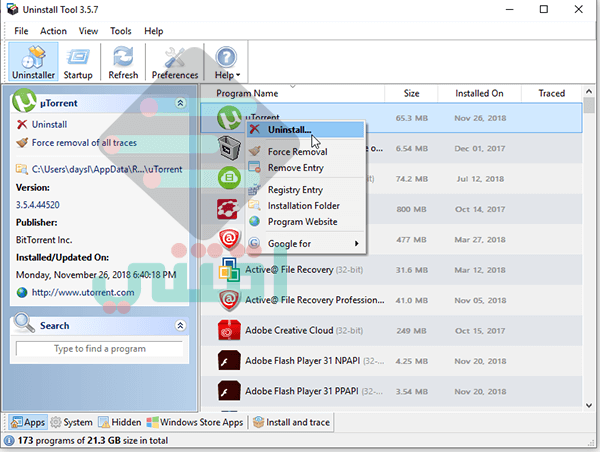Click the Nov 26, 2018 date cell
This screenshot has width=600, height=452.
pos(480,118)
